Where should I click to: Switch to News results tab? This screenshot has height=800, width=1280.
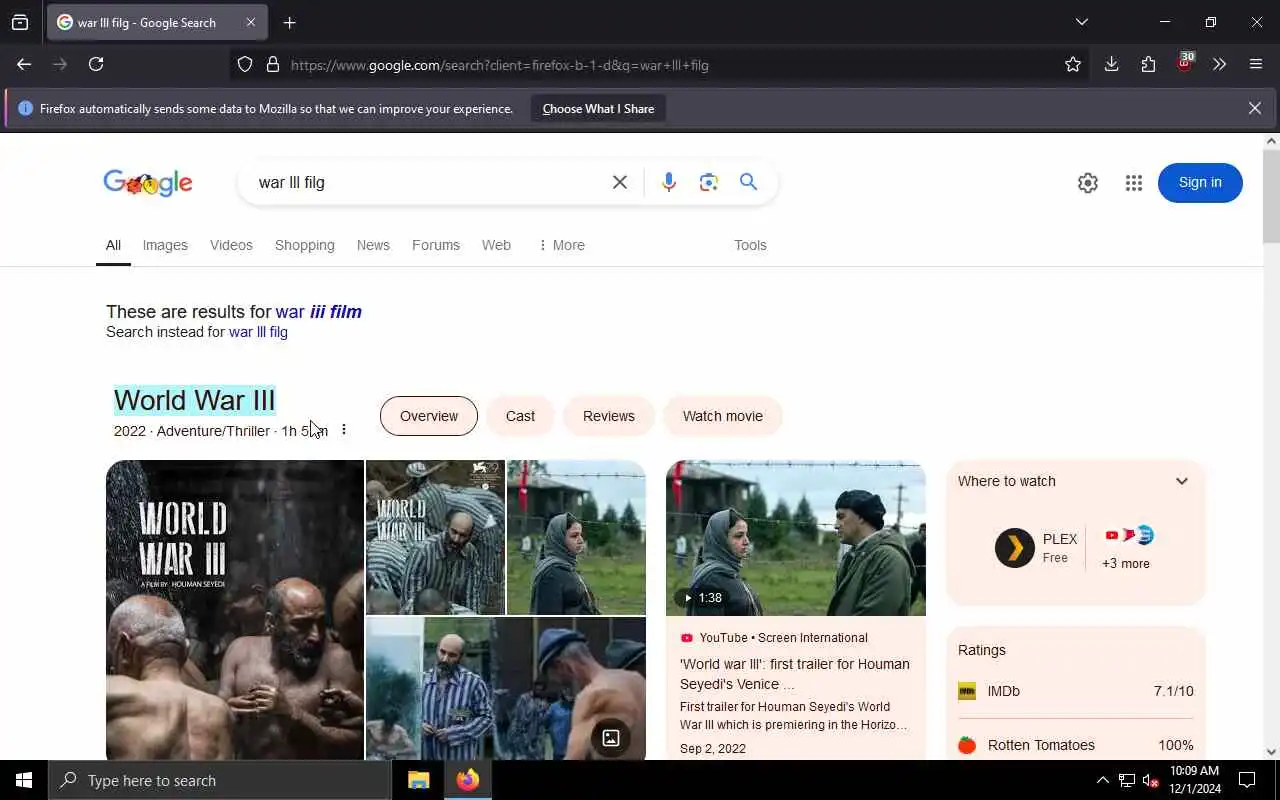[373, 245]
